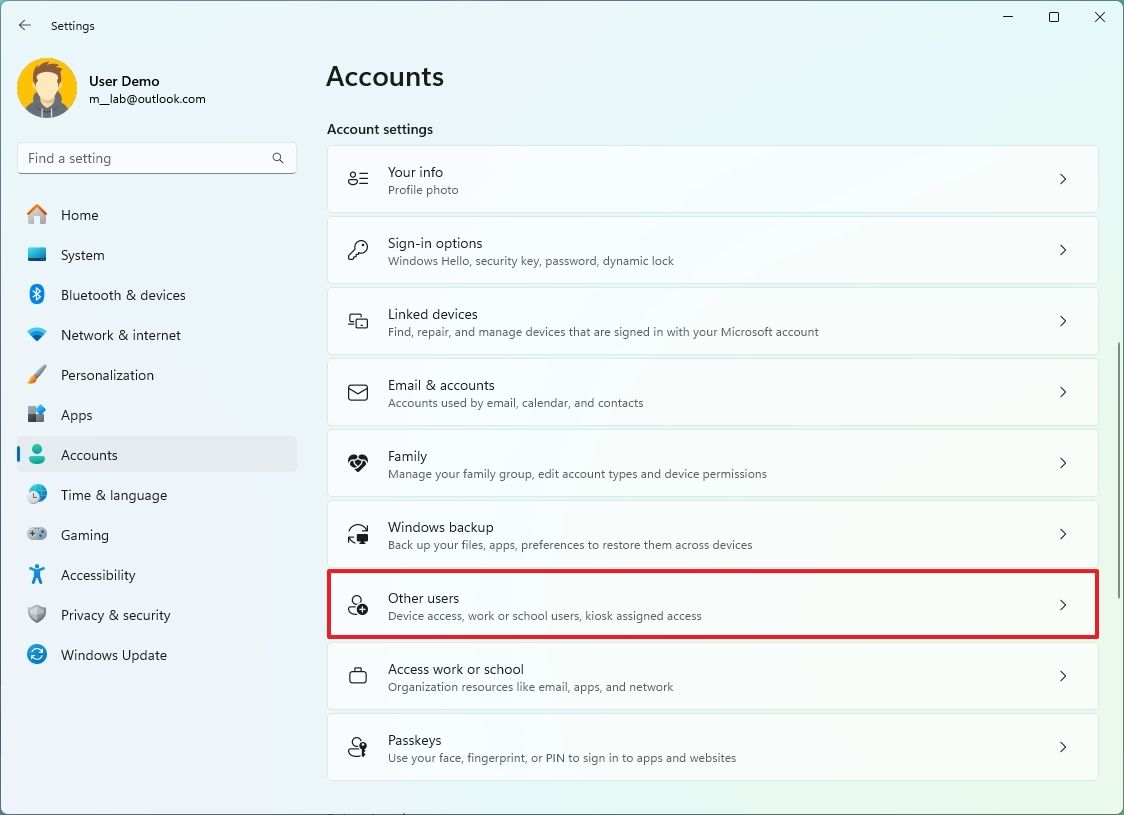The image size is (1124, 815).
Task: Click the Family heart icon
Action: click(358, 464)
